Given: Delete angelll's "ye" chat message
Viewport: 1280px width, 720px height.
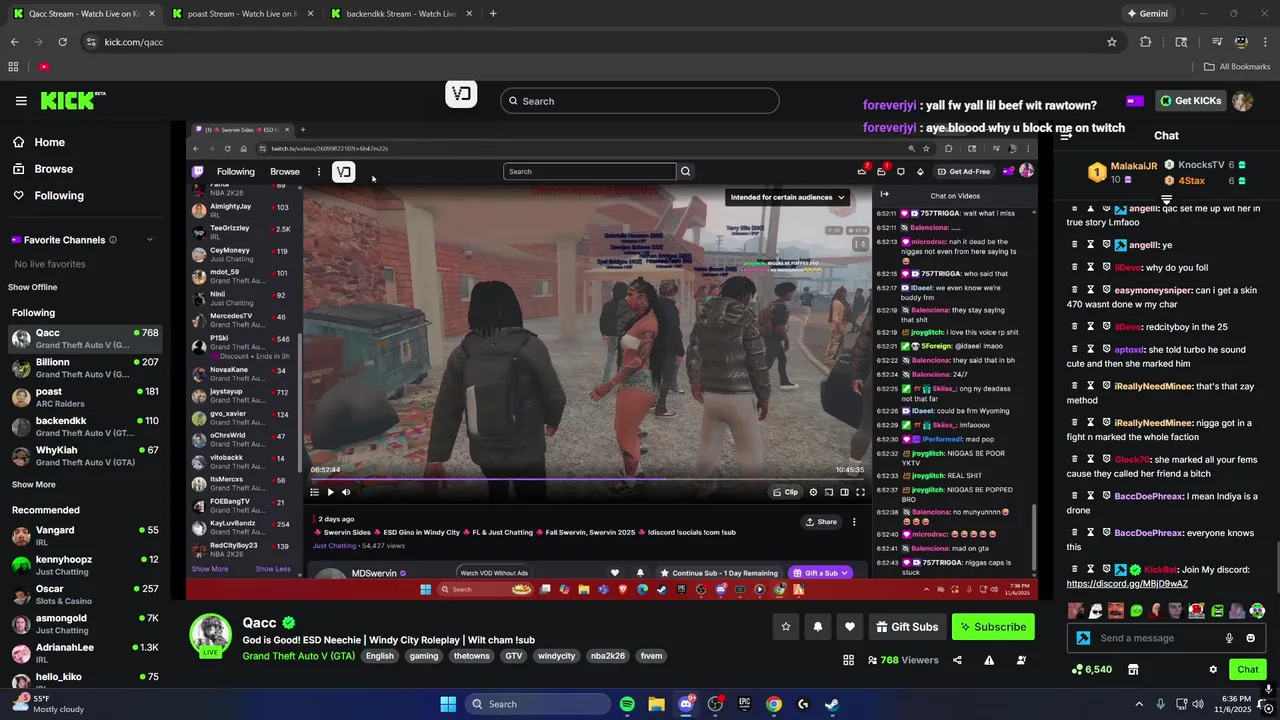Looking at the screenshot, I should [x=1075, y=244].
